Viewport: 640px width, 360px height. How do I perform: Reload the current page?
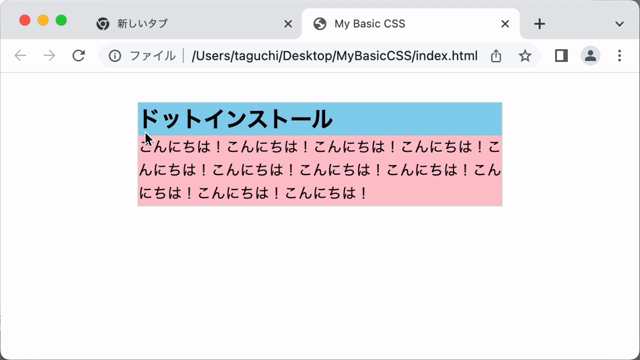[x=78, y=56]
